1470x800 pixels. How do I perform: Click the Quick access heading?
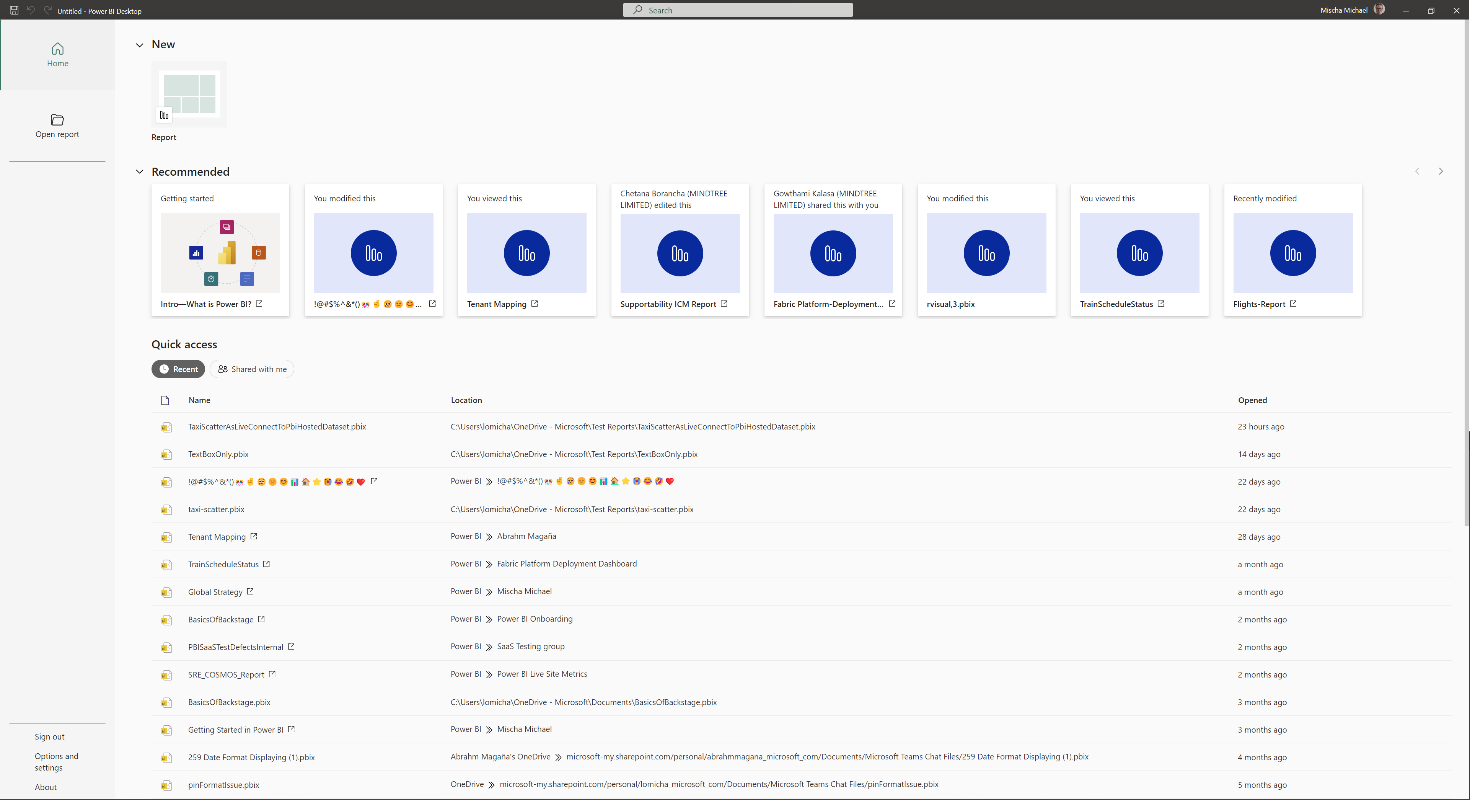(x=184, y=344)
